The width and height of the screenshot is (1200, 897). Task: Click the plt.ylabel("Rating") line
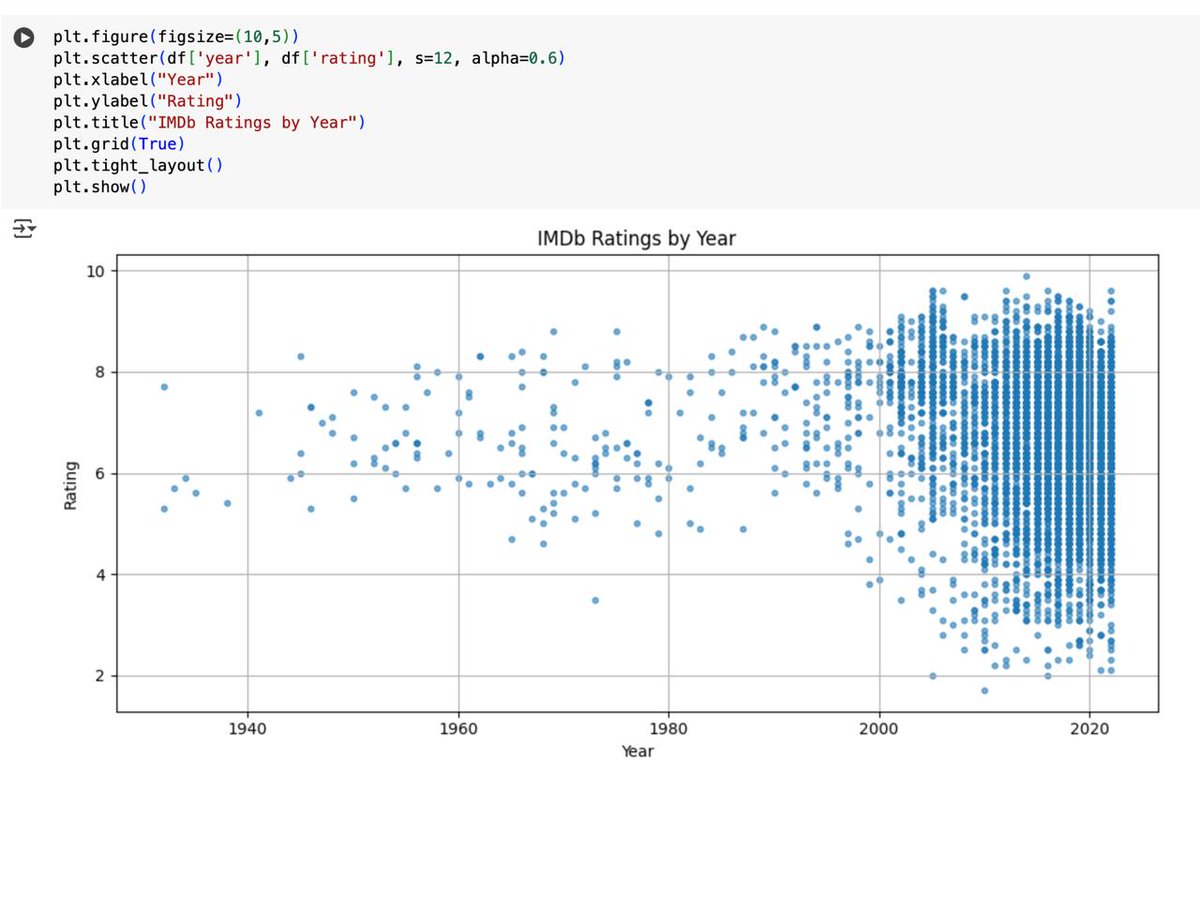148,101
